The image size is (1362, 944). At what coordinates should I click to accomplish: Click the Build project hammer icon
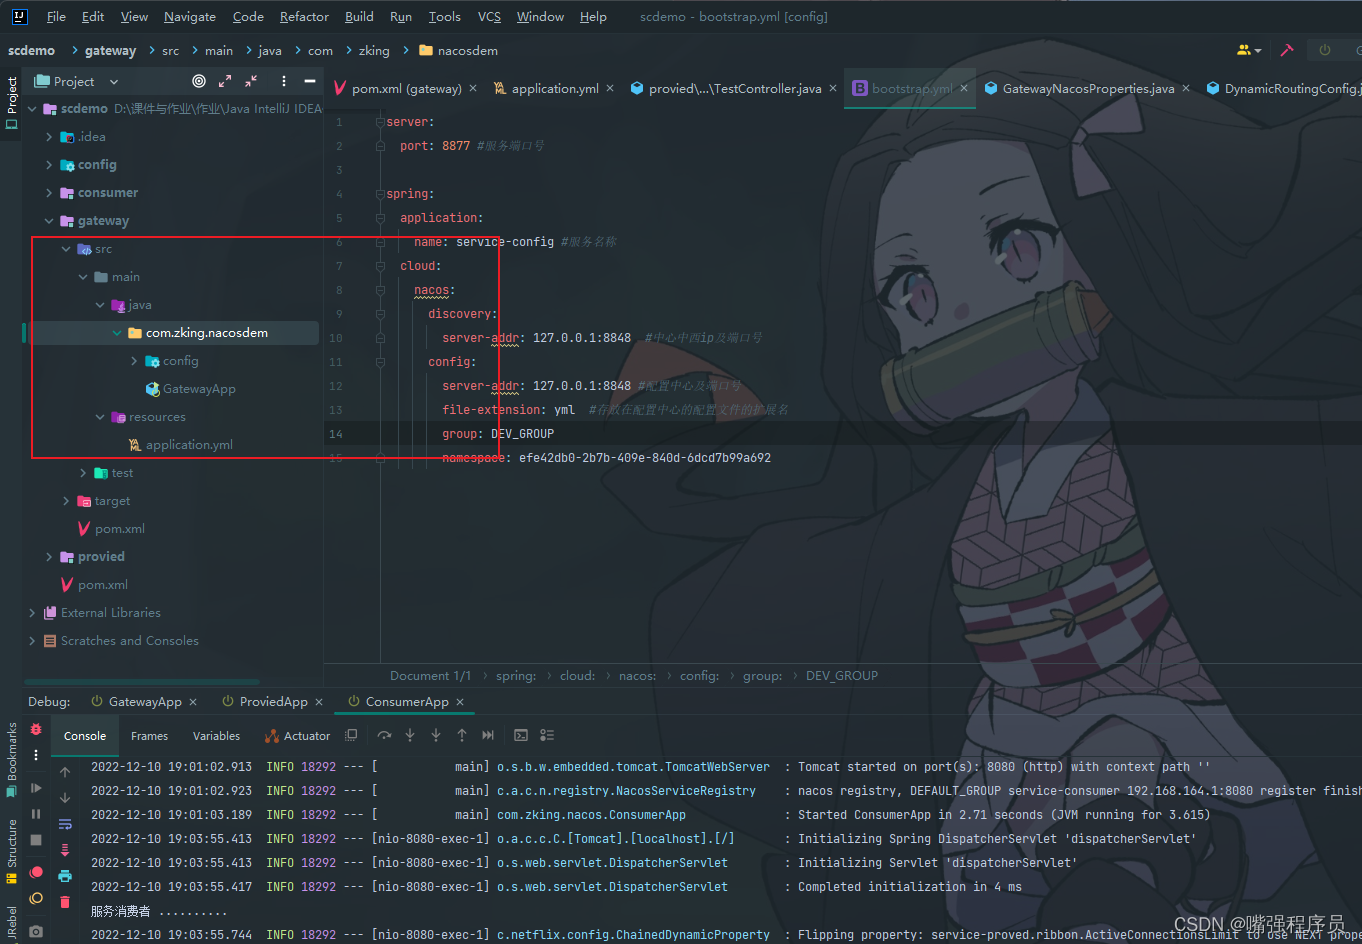(1287, 50)
